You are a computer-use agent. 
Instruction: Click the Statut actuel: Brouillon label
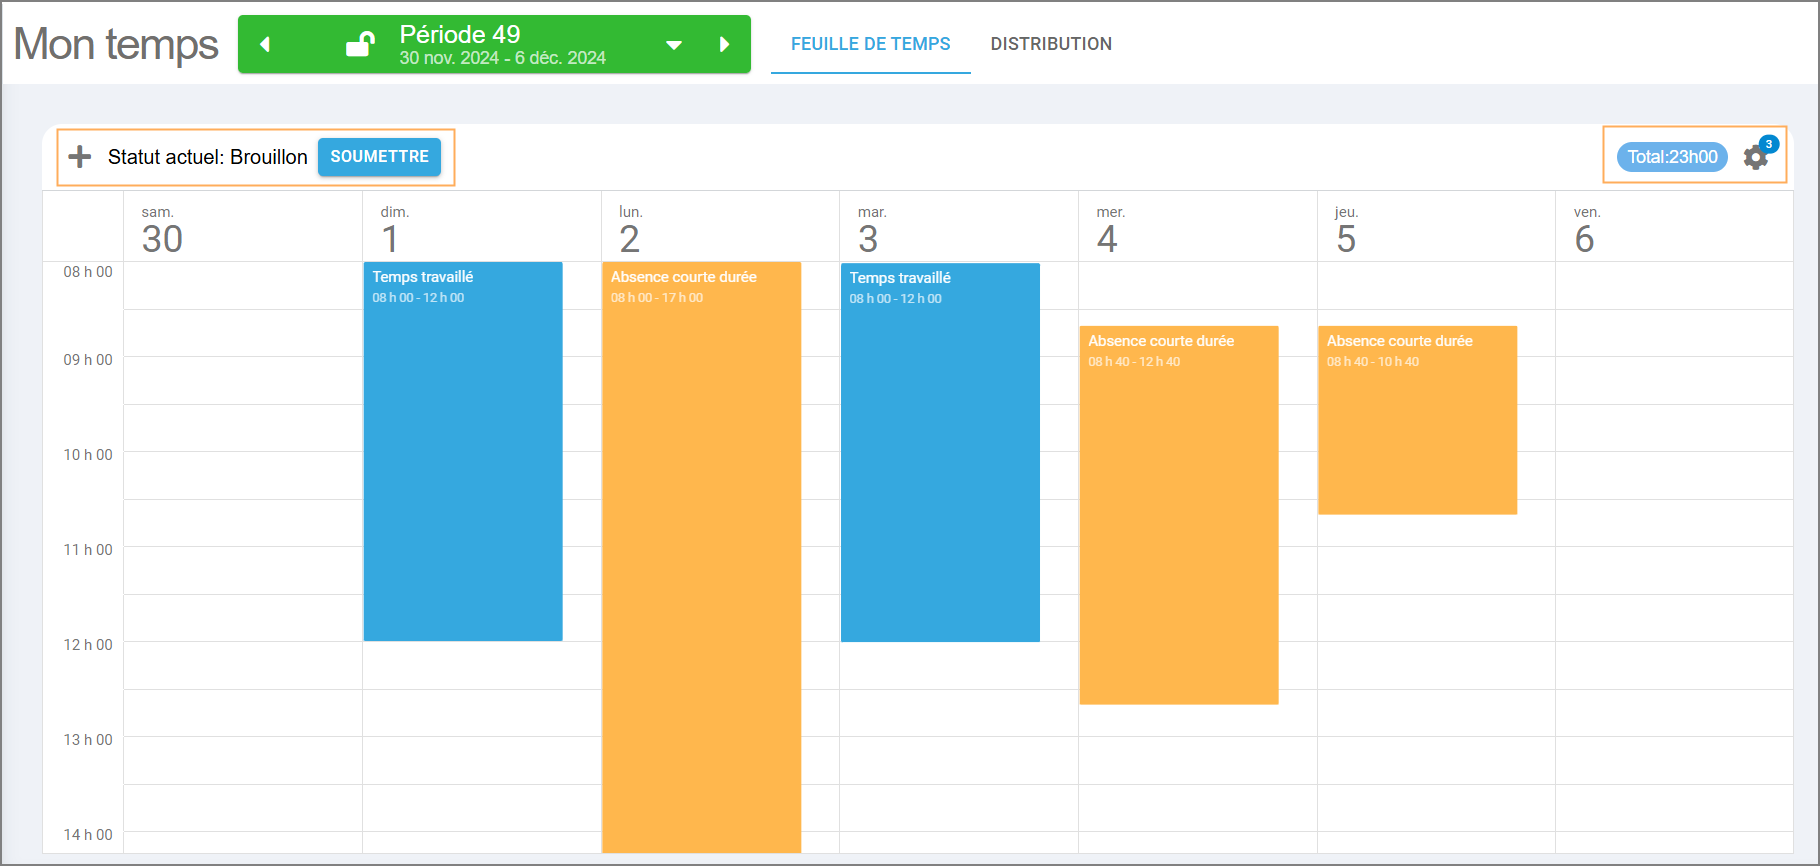tap(207, 157)
